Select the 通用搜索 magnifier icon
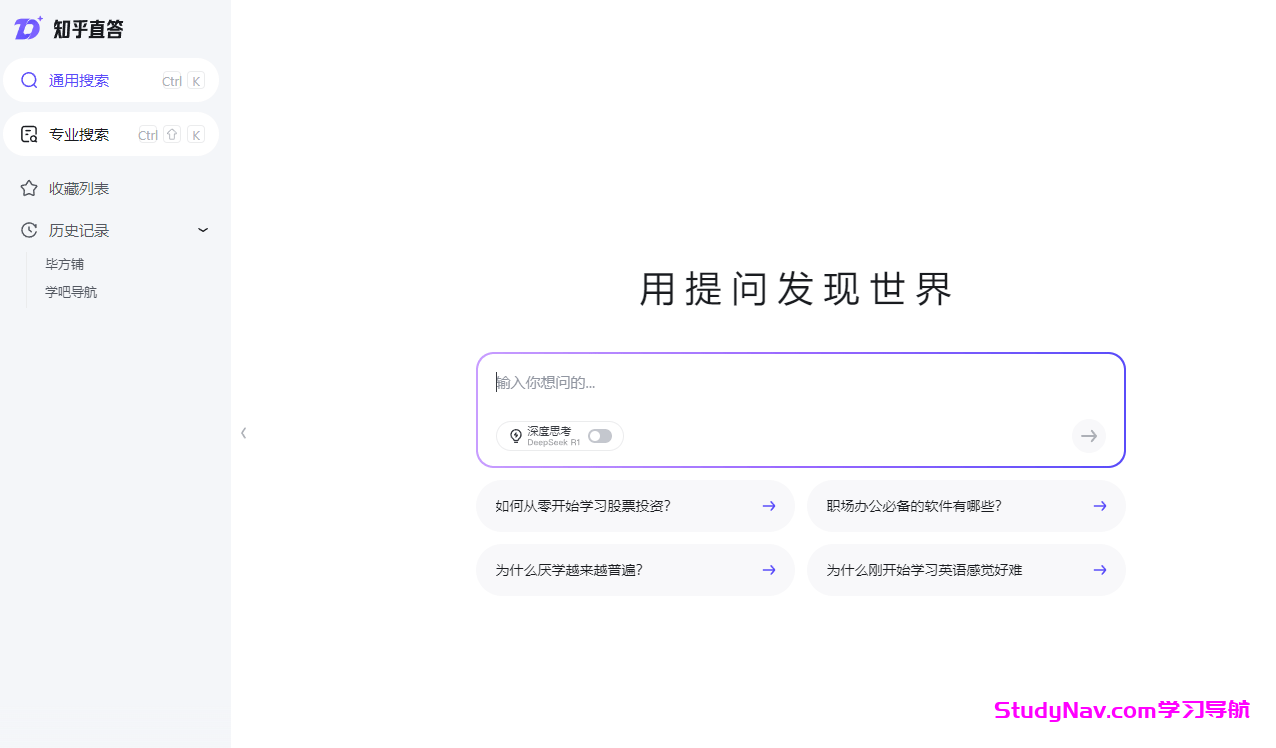This screenshot has height=748, width=1276. (x=29, y=80)
